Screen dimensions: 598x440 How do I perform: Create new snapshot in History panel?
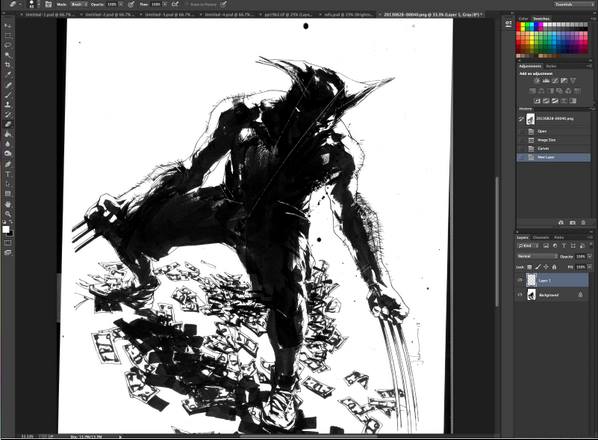click(572, 222)
